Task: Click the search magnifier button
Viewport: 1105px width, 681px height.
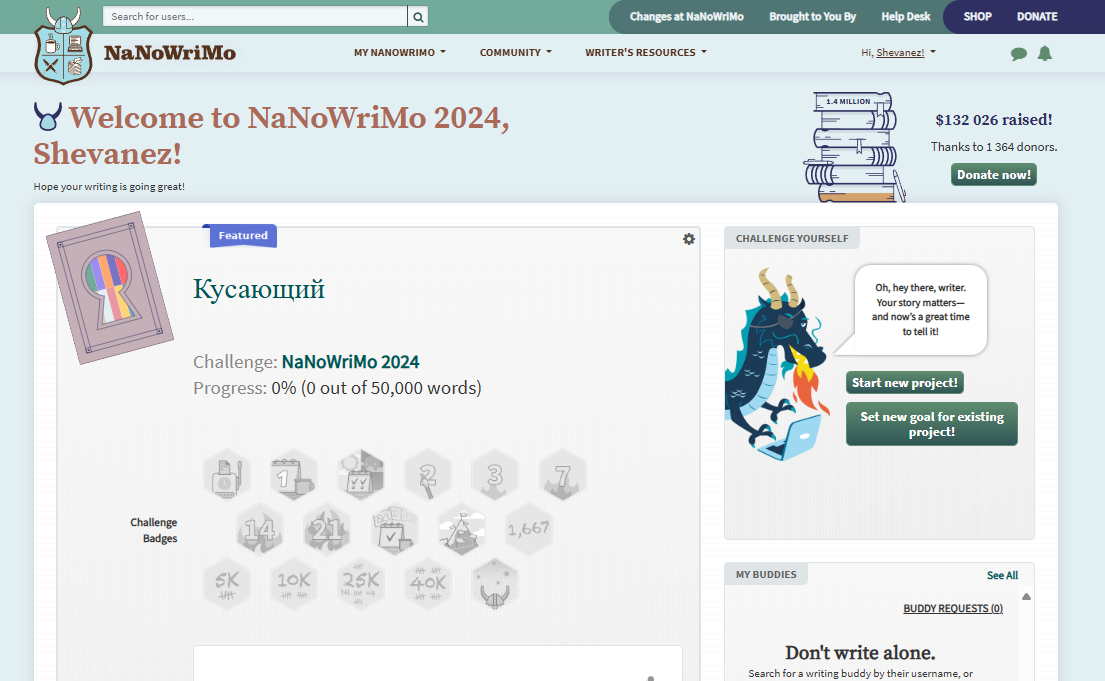Action: [418, 16]
